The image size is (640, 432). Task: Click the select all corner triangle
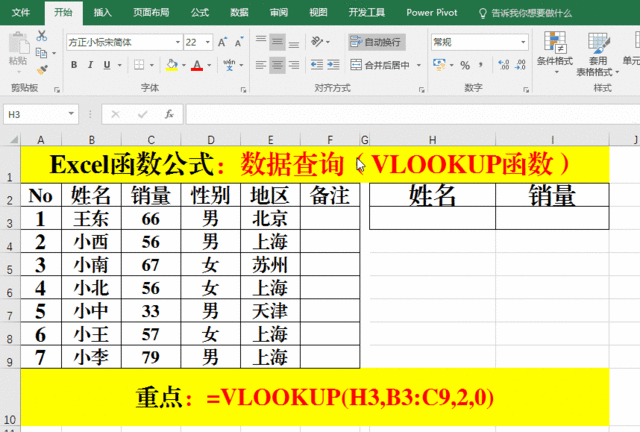pyautogui.click(x=13, y=140)
